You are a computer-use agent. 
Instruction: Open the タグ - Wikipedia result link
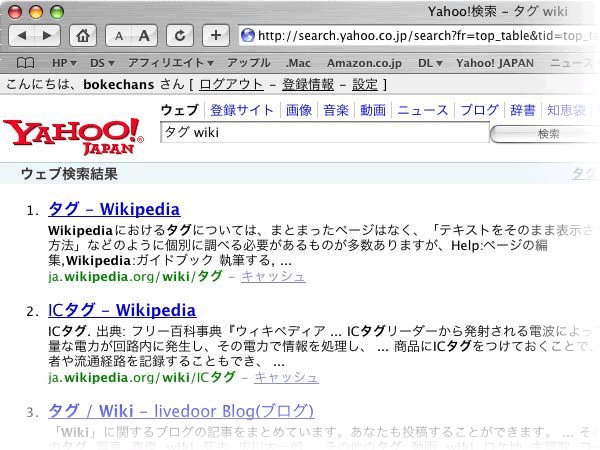click(x=113, y=210)
